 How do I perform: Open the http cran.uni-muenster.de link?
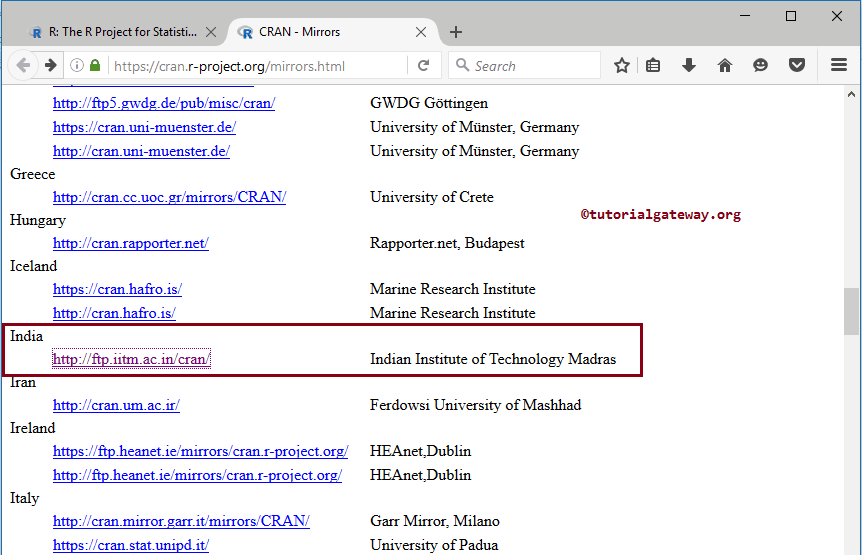tap(141, 151)
